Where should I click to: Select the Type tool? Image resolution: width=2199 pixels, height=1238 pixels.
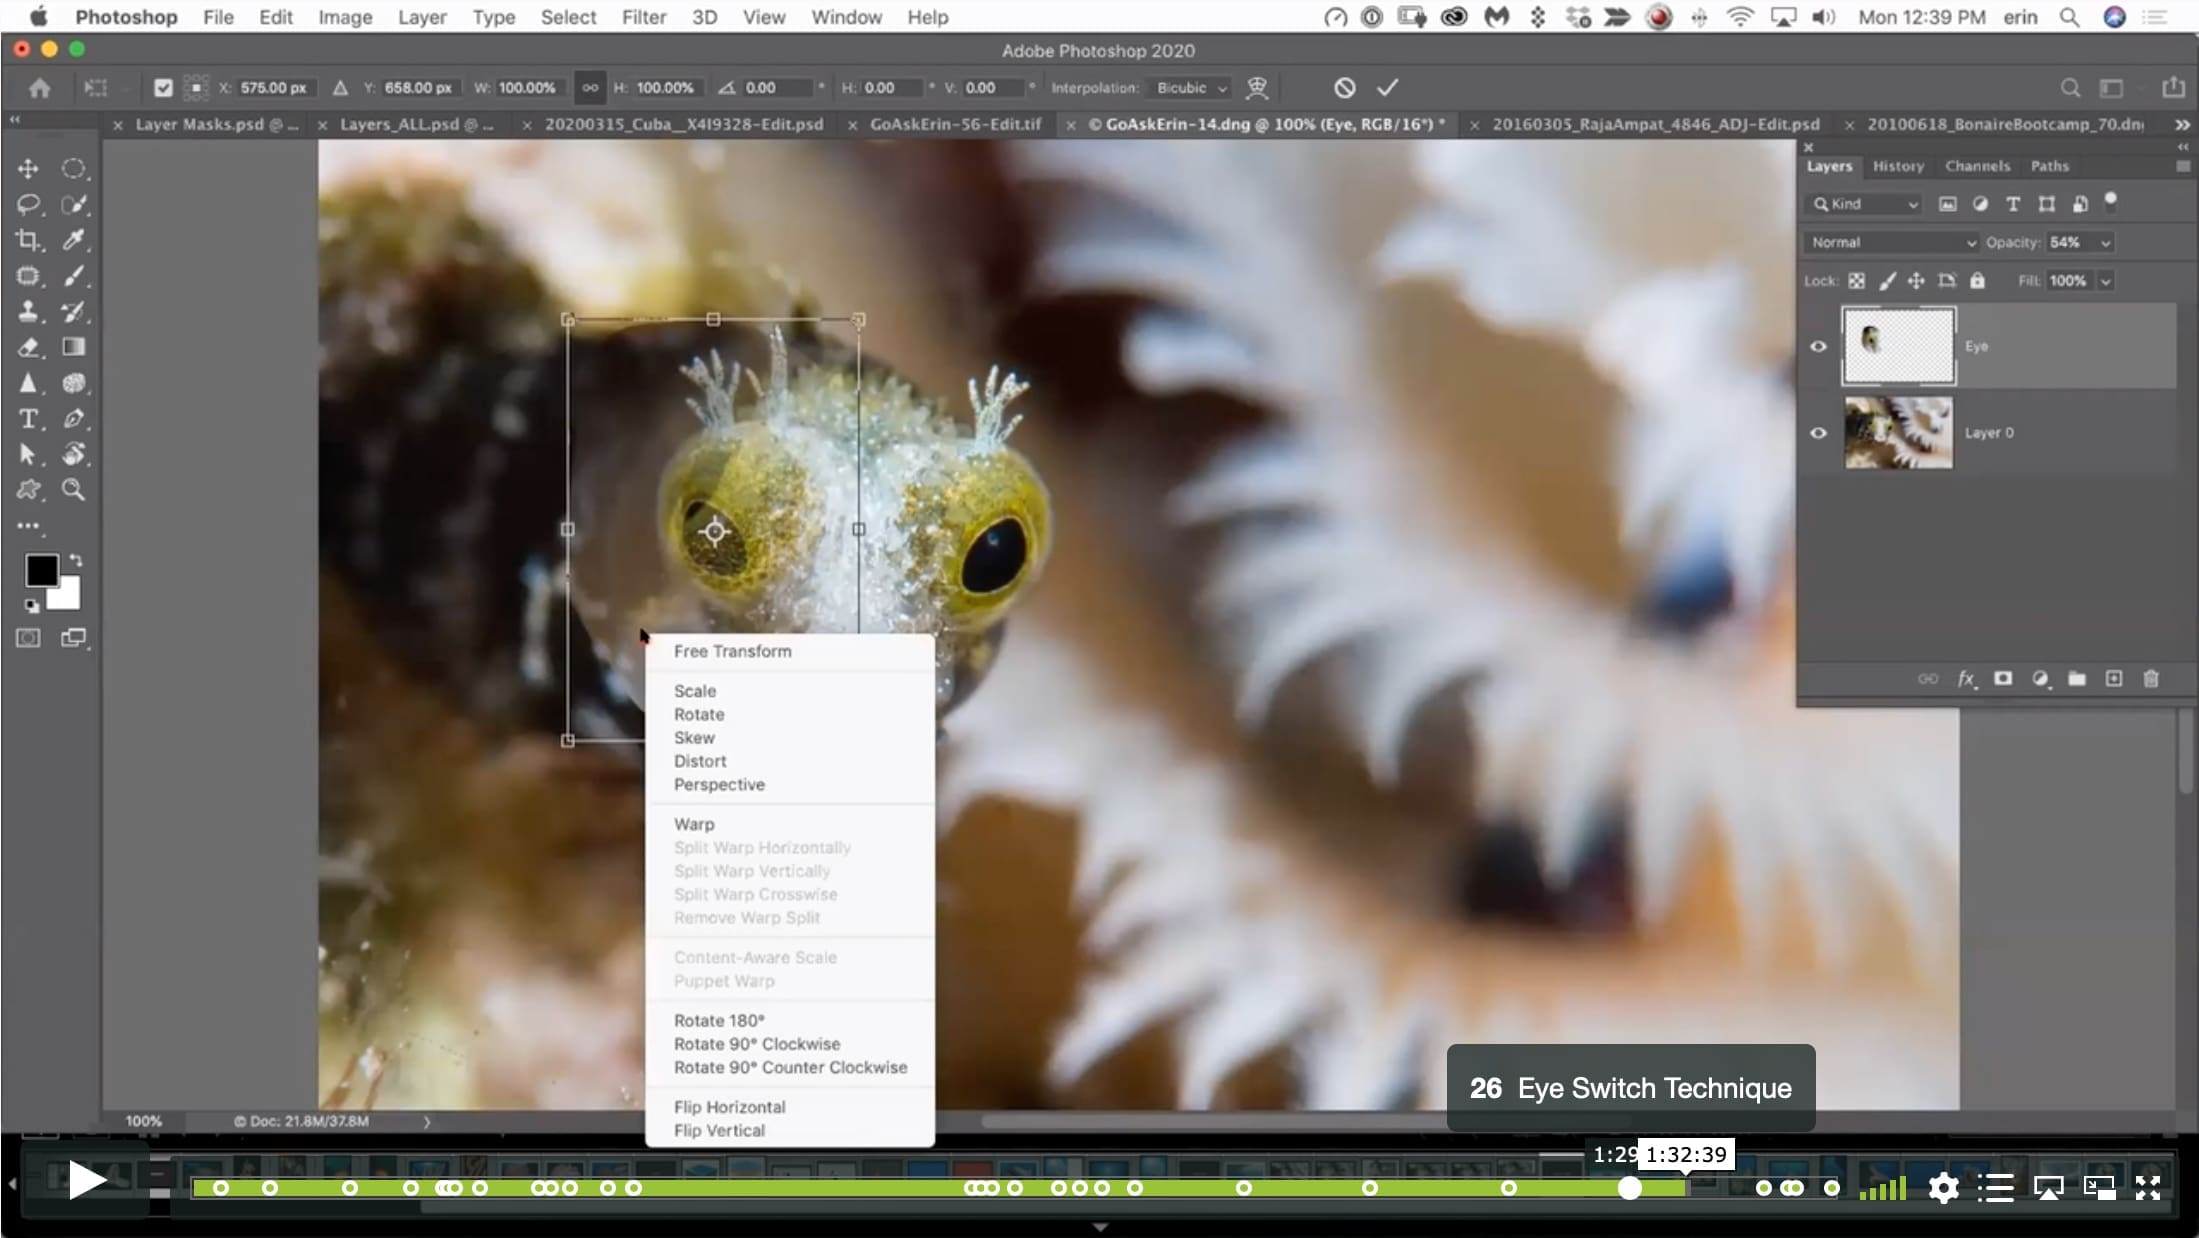click(28, 419)
